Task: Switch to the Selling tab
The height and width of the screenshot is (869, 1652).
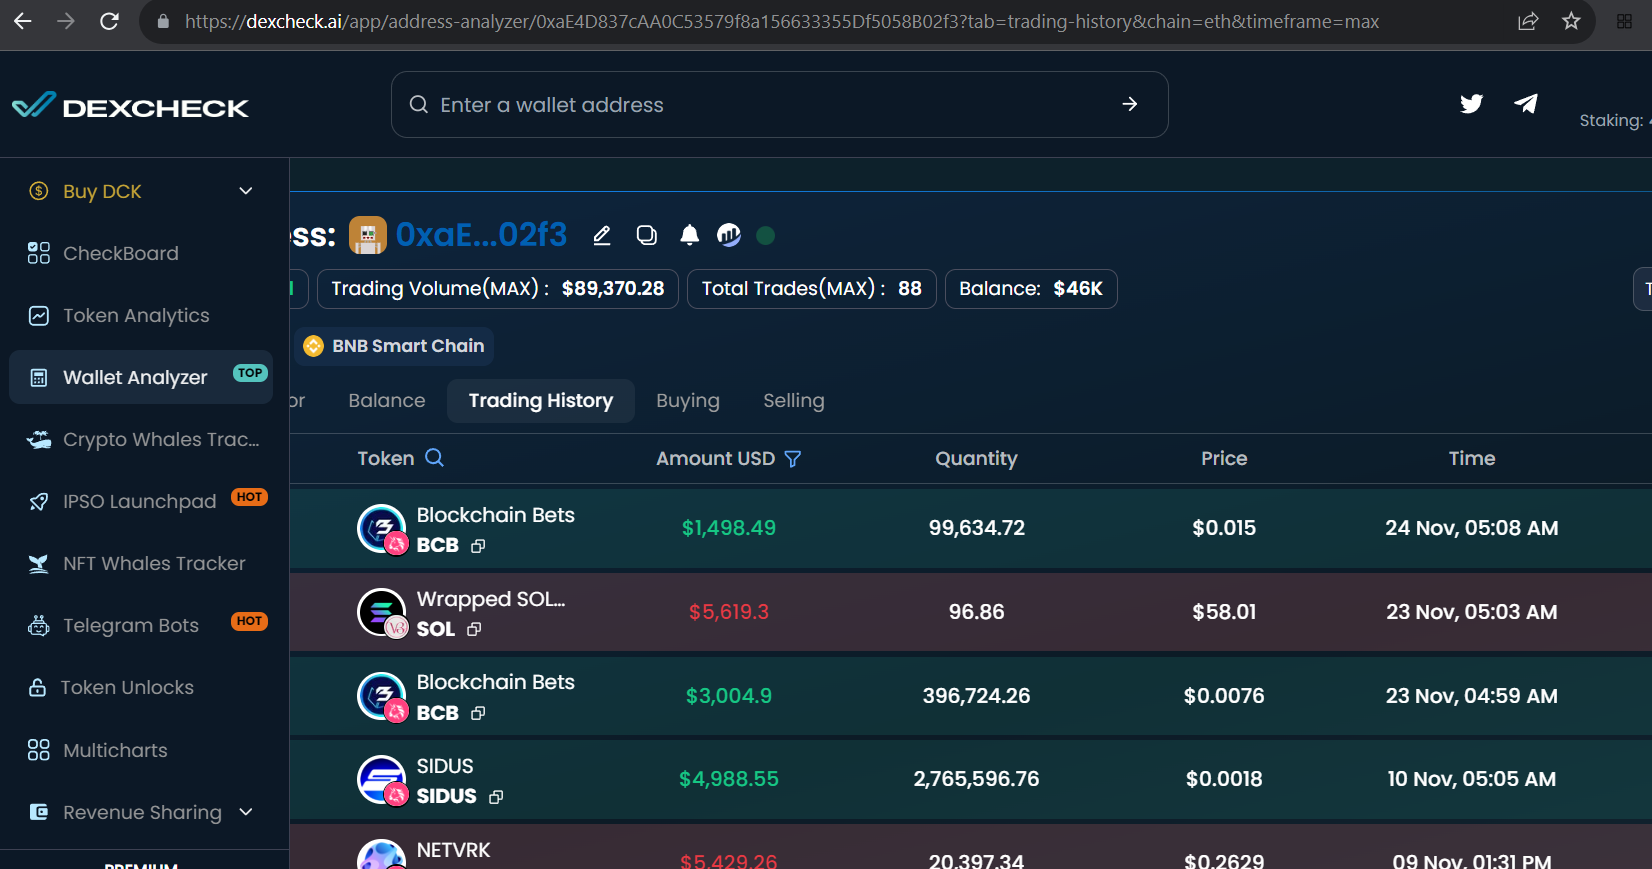Action: [x=794, y=401]
